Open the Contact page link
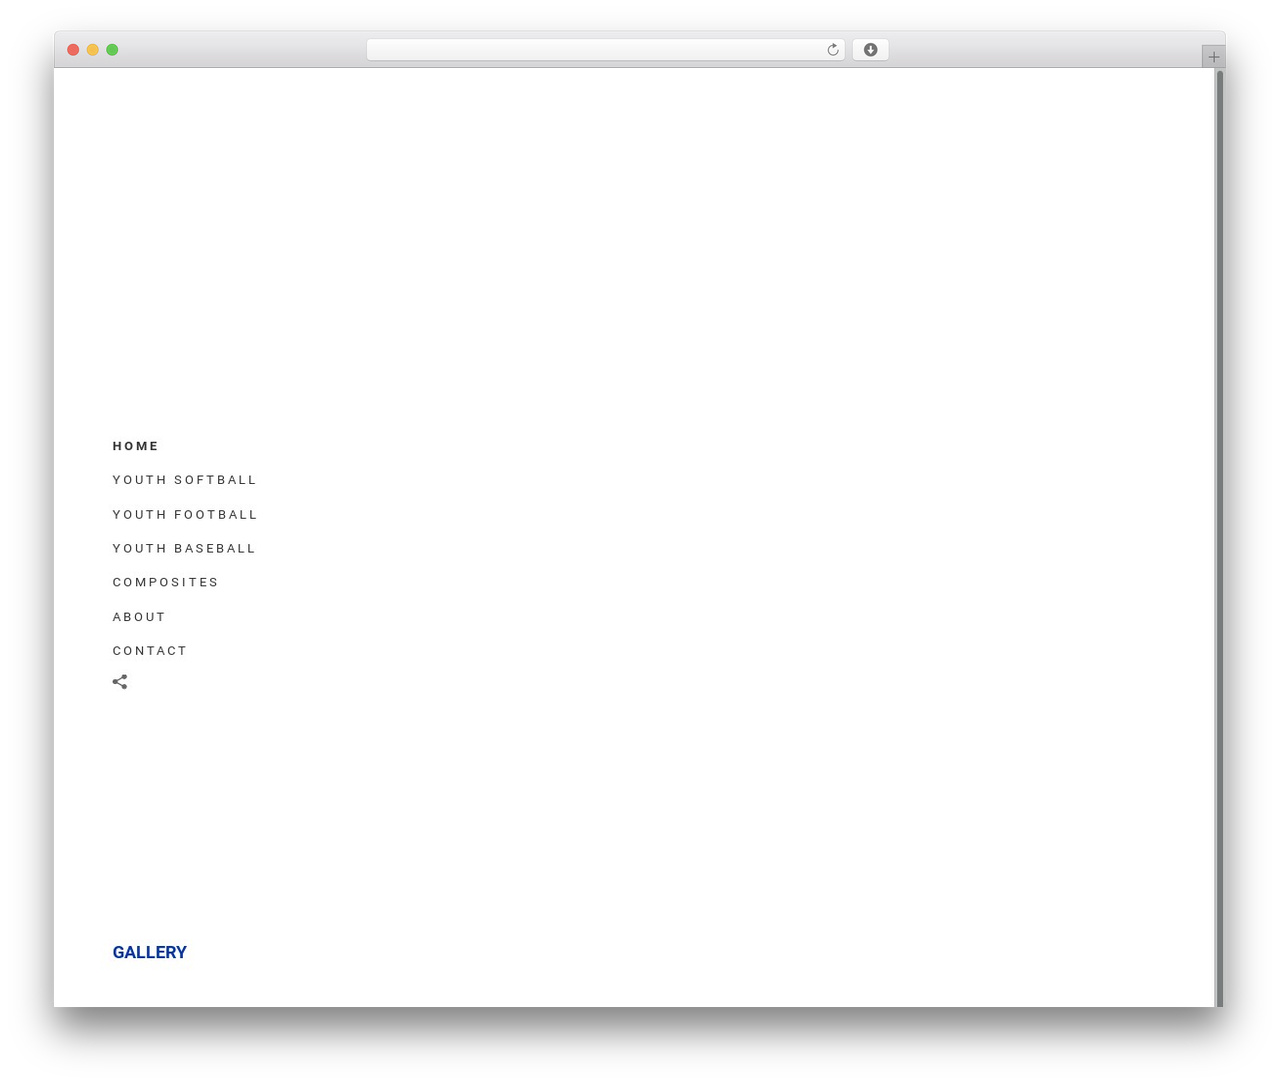 pyautogui.click(x=150, y=651)
